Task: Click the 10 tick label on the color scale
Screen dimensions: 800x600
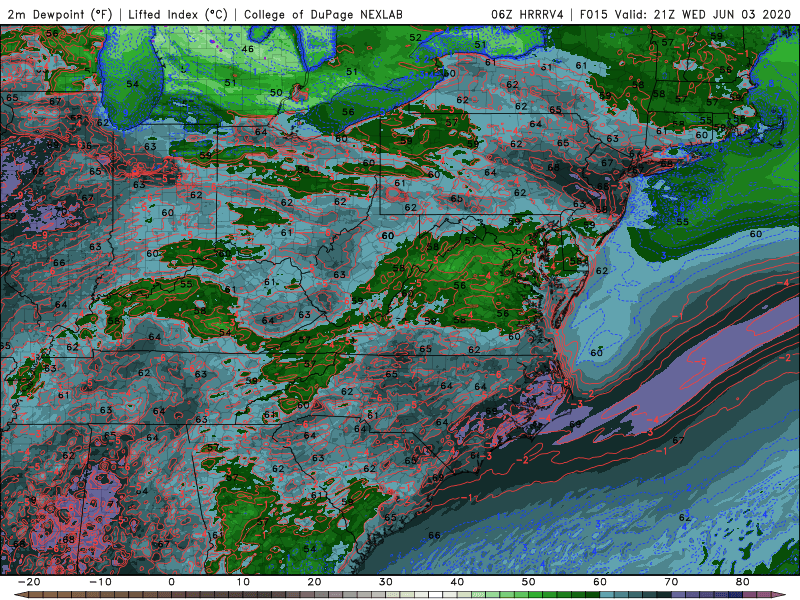Action: pos(243,582)
